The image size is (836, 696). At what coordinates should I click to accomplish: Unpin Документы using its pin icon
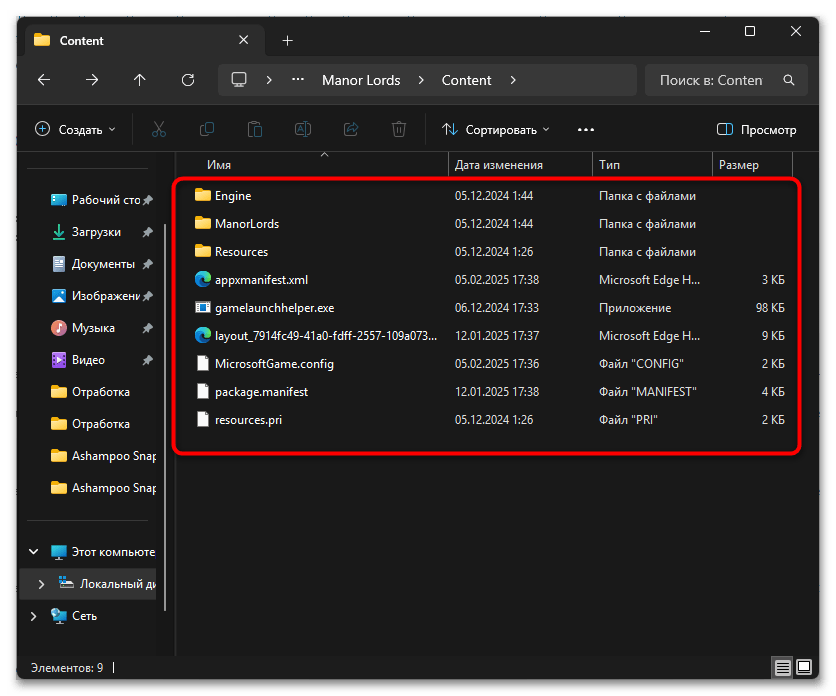coord(148,264)
